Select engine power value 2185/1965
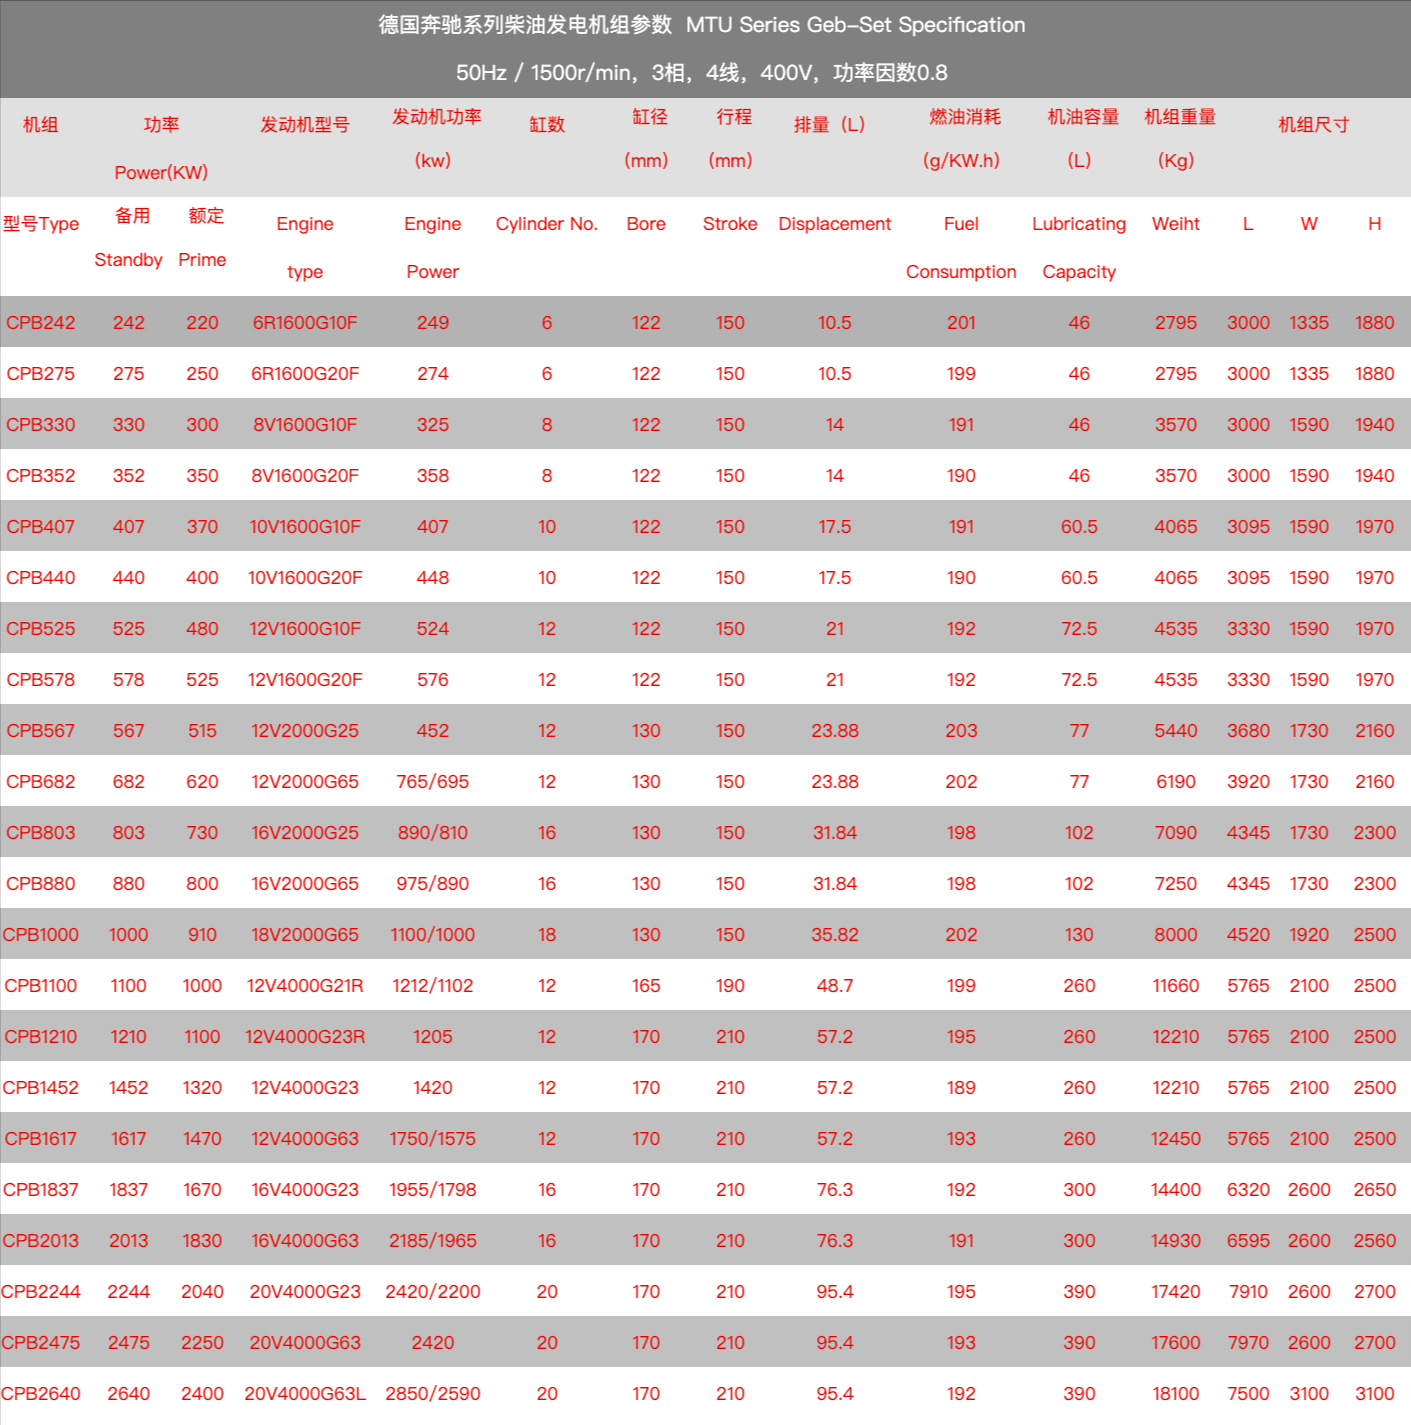Viewport: 1411px width, 1425px height. point(433,1241)
